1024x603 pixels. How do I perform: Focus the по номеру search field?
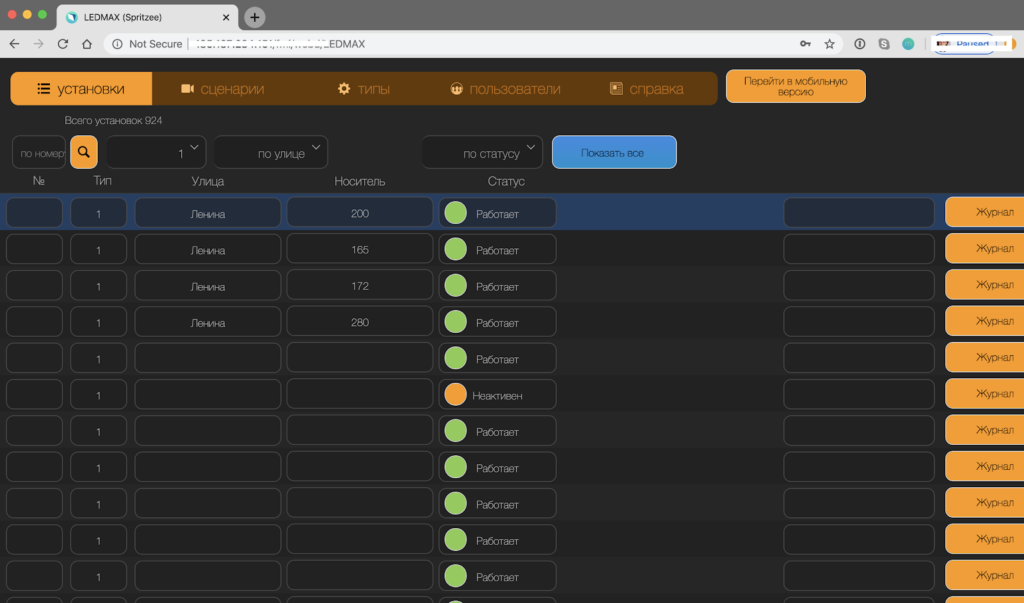click(x=39, y=152)
